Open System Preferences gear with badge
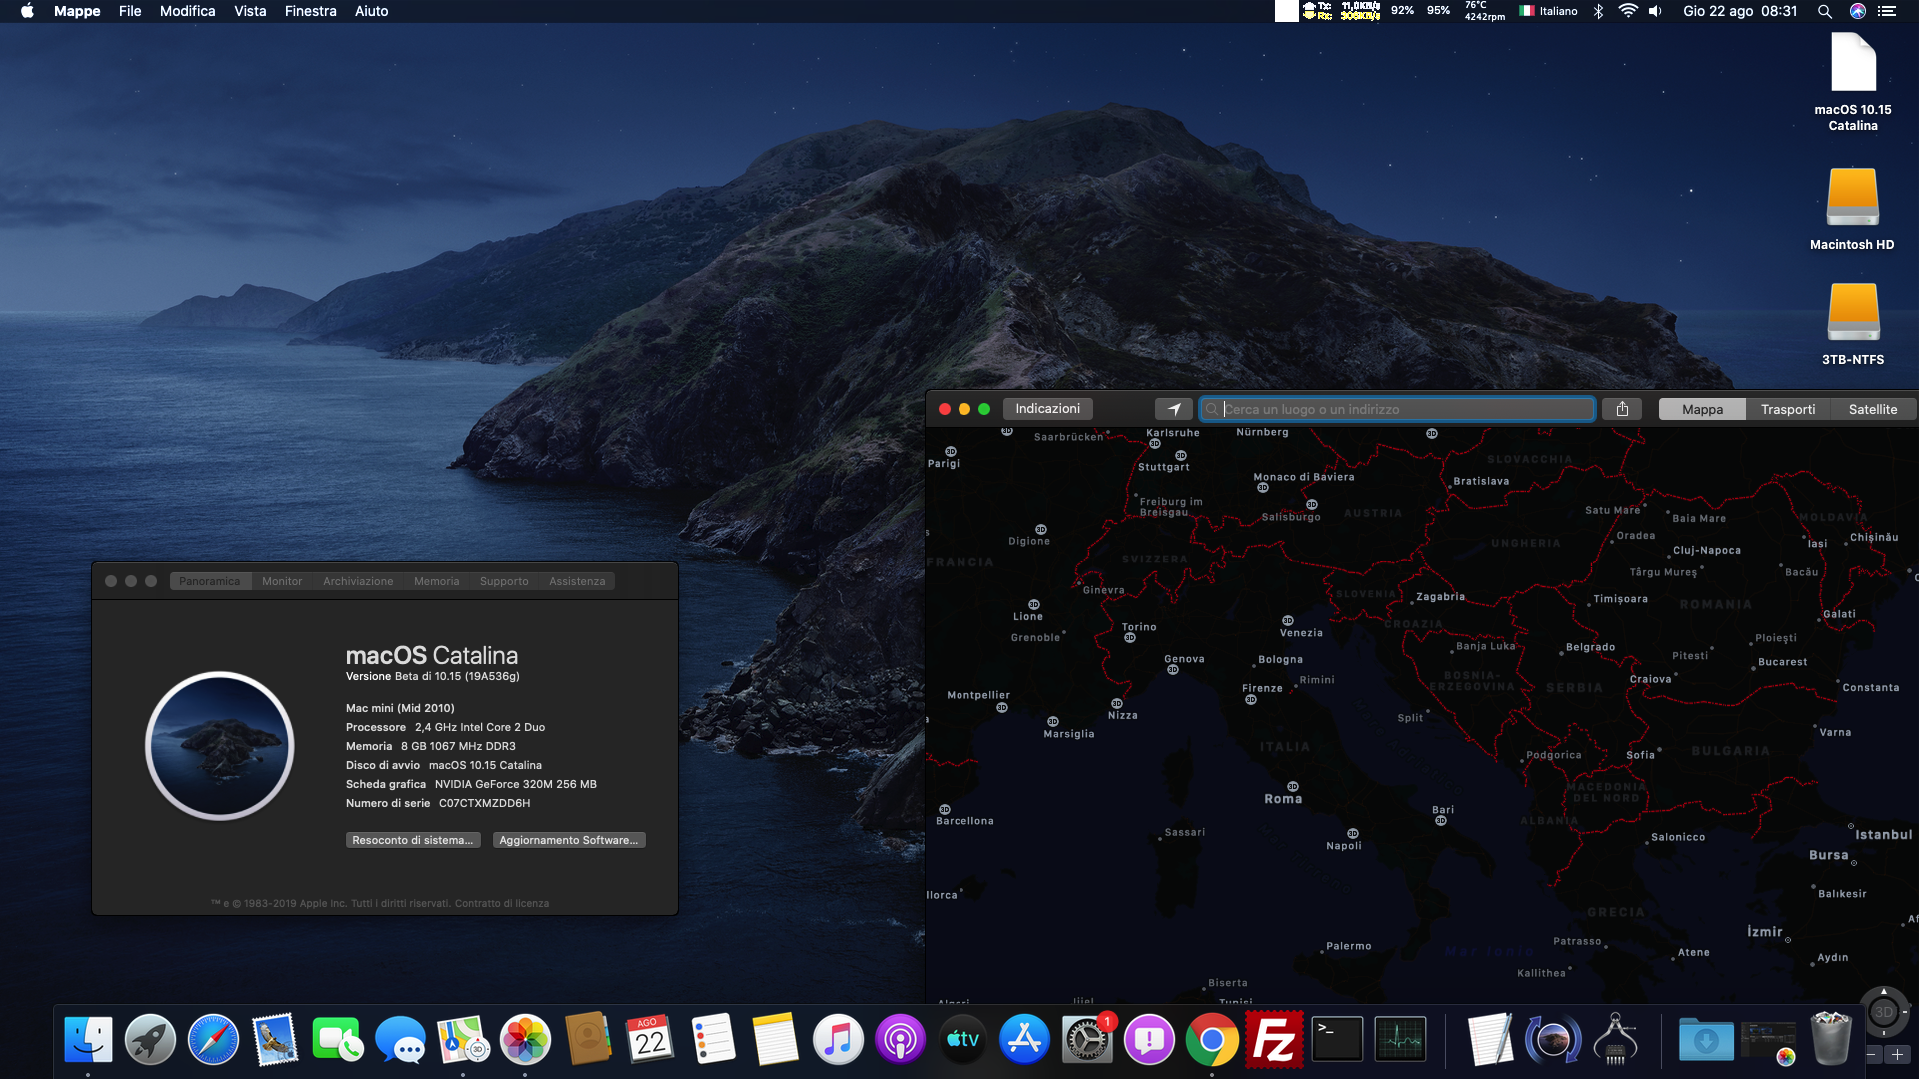 click(x=1087, y=1040)
